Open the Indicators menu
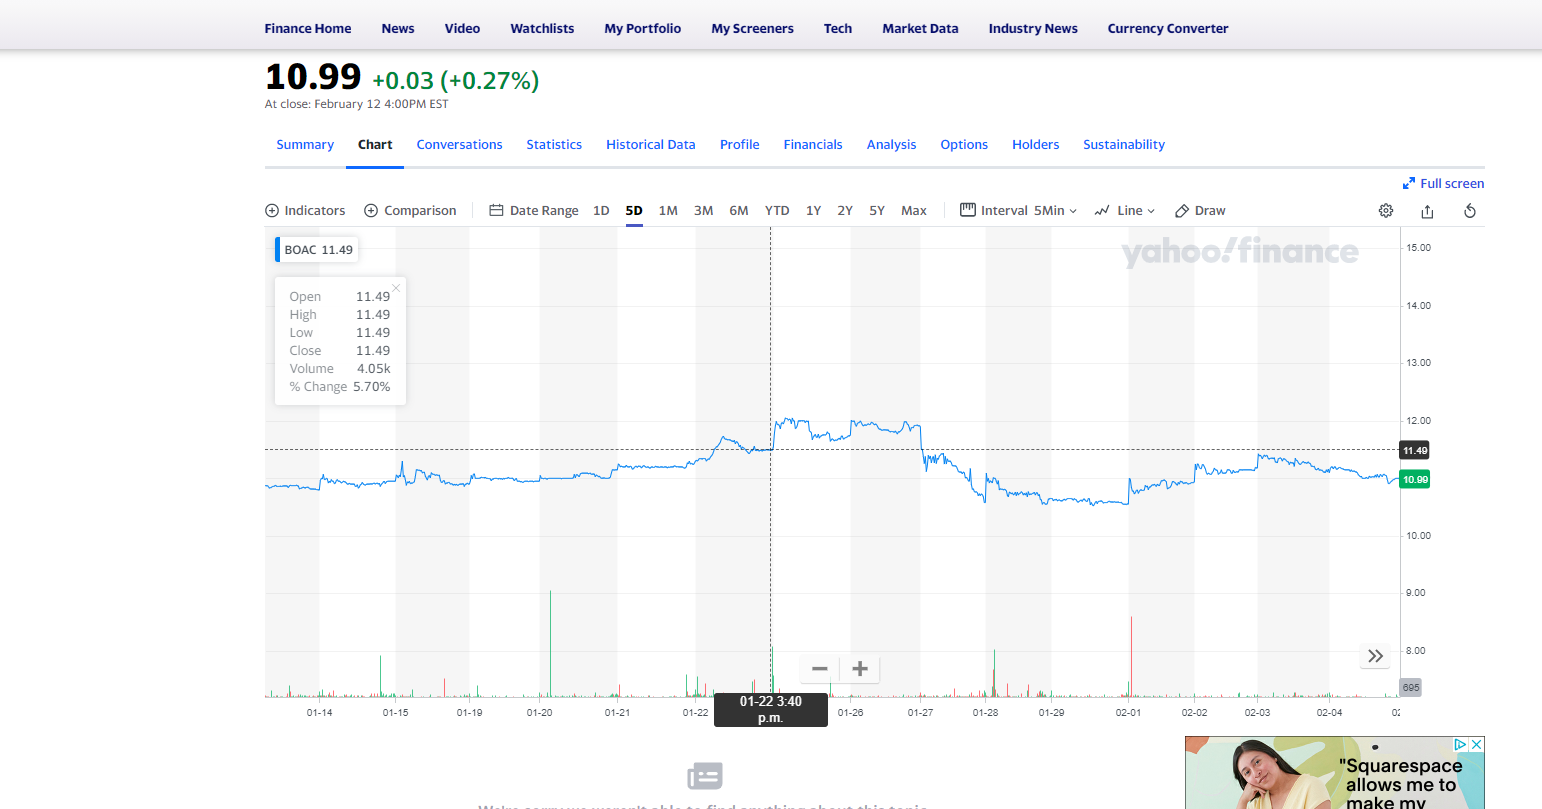1542x809 pixels. tap(305, 211)
